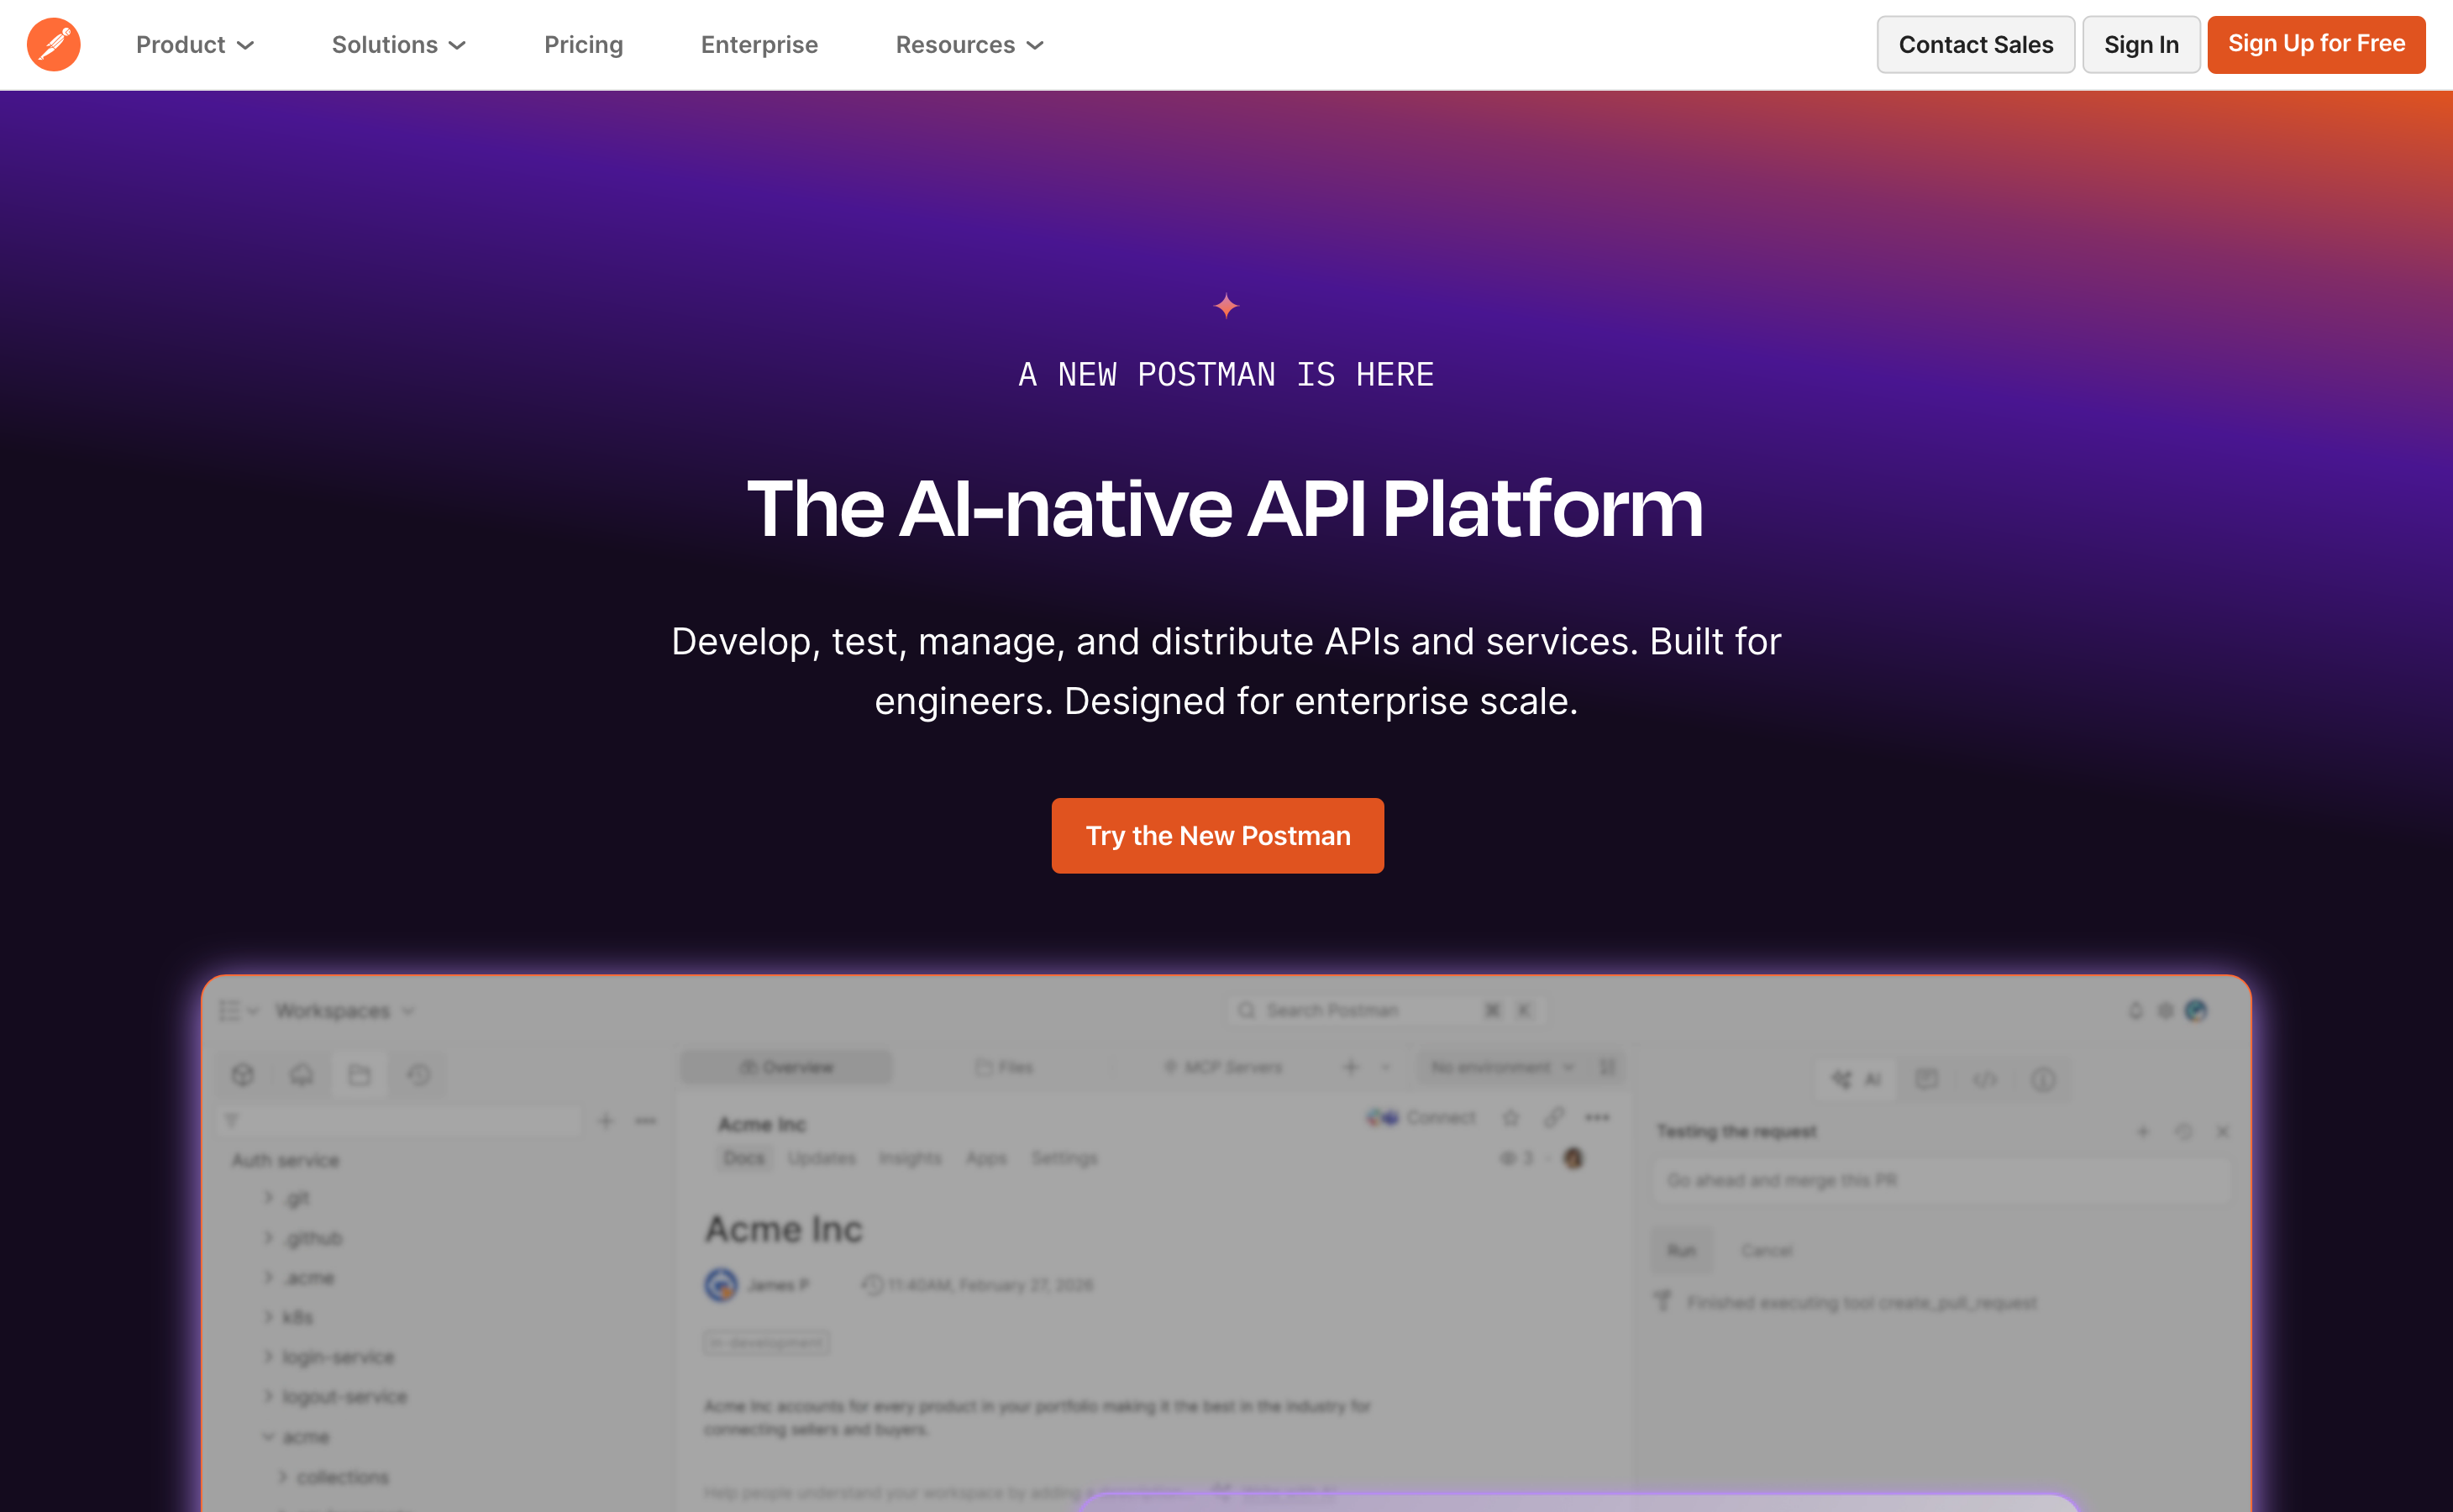
Task: Click the blurred Postman app preview image
Action: click(1226, 1244)
